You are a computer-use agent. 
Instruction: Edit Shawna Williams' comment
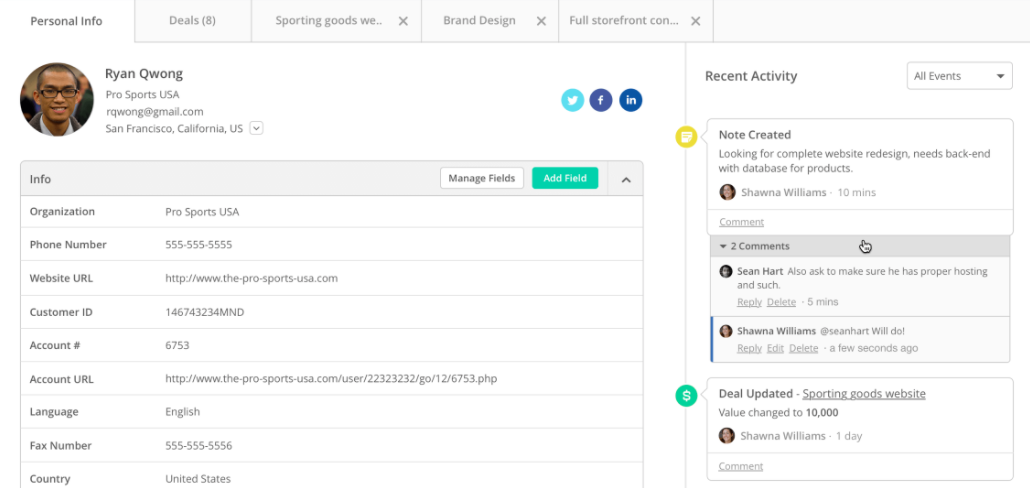click(x=775, y=348)
